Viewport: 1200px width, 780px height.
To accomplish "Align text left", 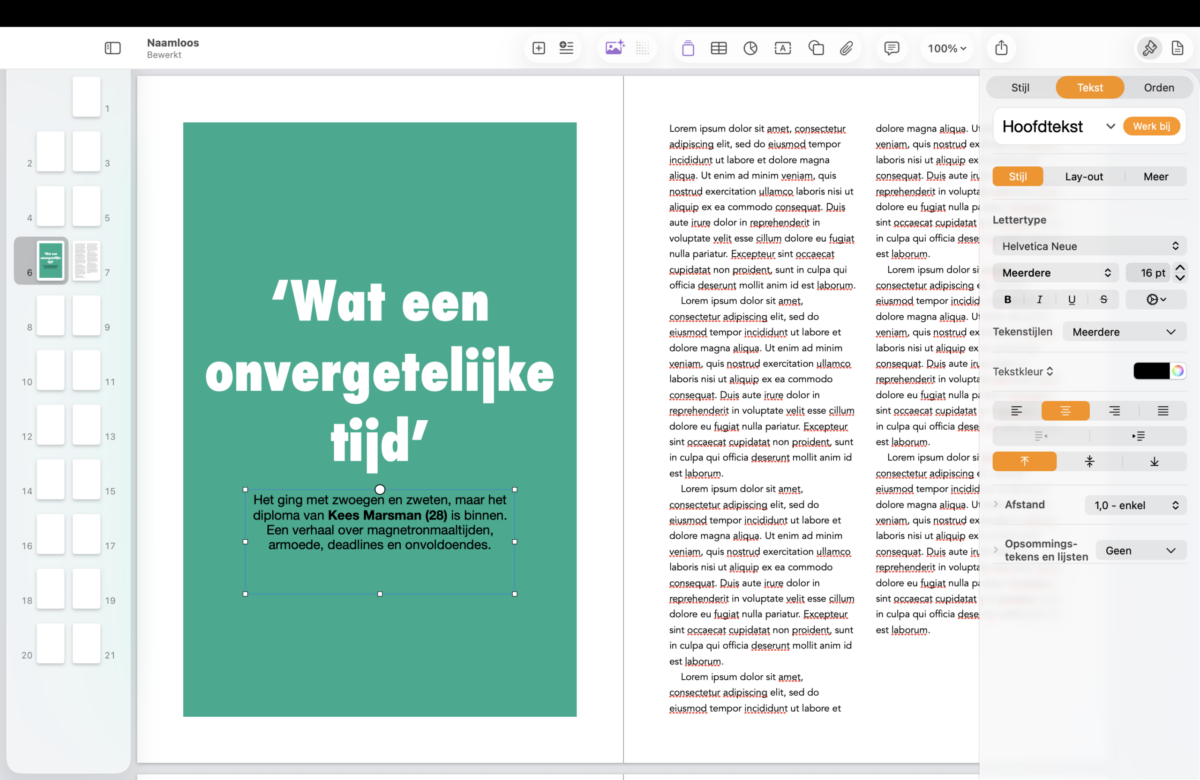I will pos(1017,410).
